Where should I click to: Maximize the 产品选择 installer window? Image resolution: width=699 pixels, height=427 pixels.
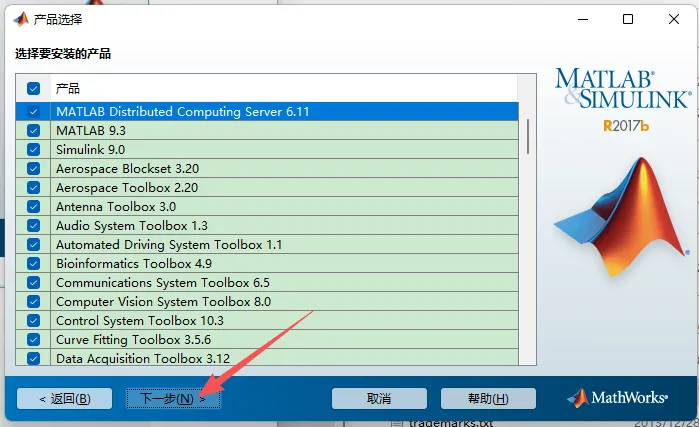628,19
